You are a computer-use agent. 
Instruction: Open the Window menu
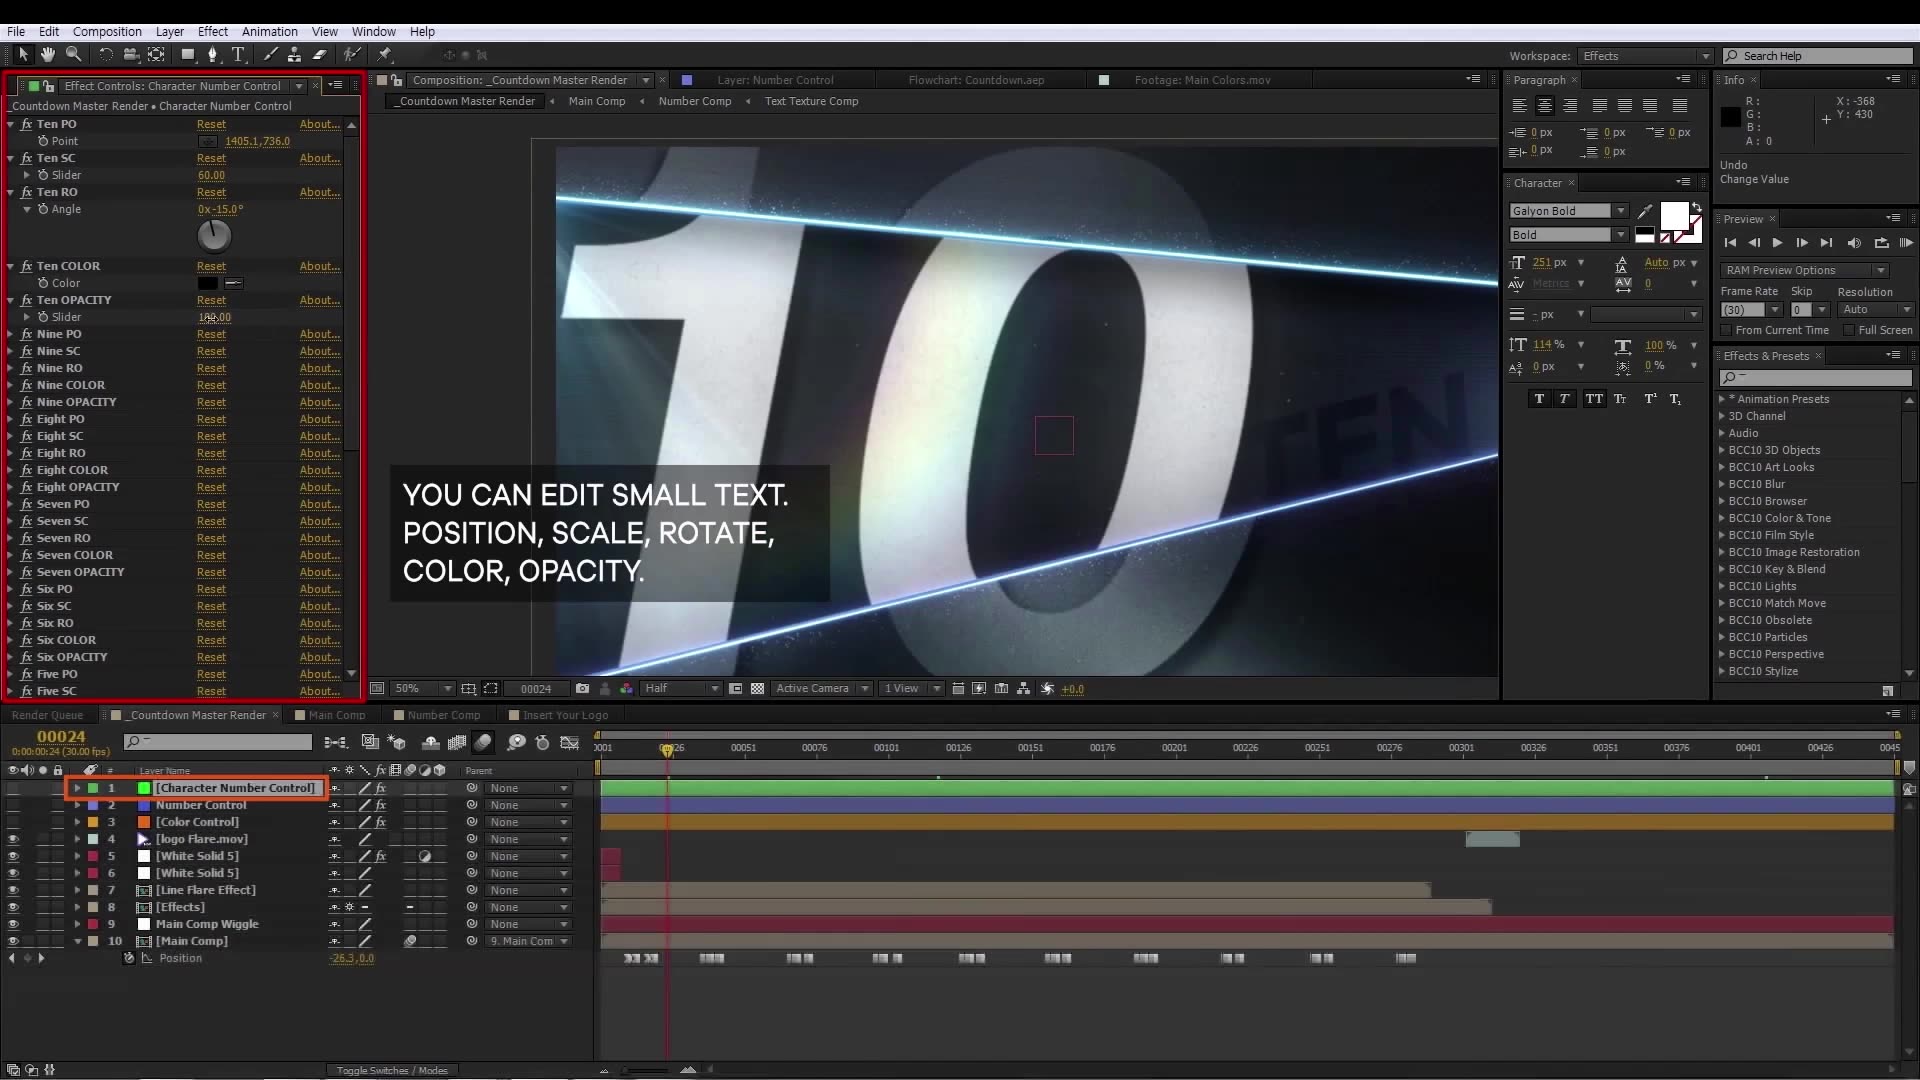tap(374, 31)
